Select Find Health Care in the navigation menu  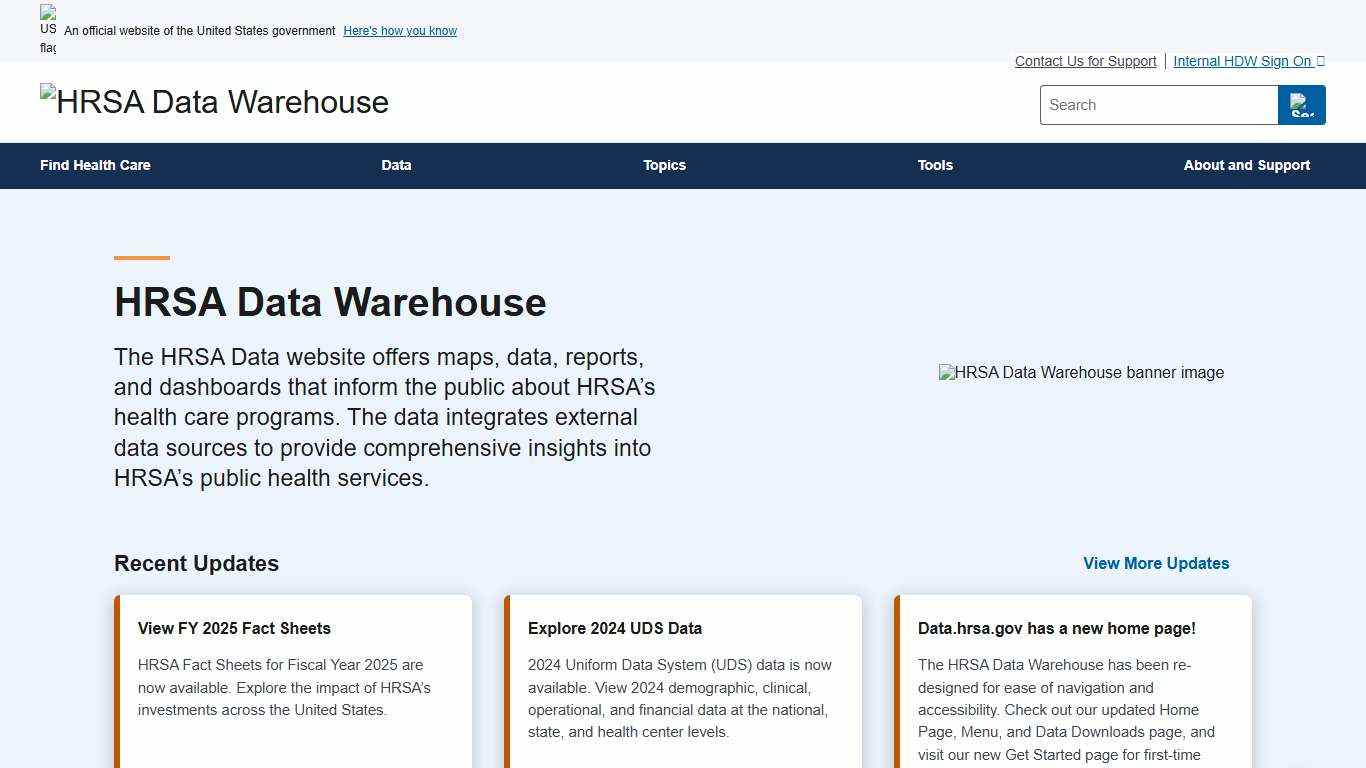click(x=95, y=165)
